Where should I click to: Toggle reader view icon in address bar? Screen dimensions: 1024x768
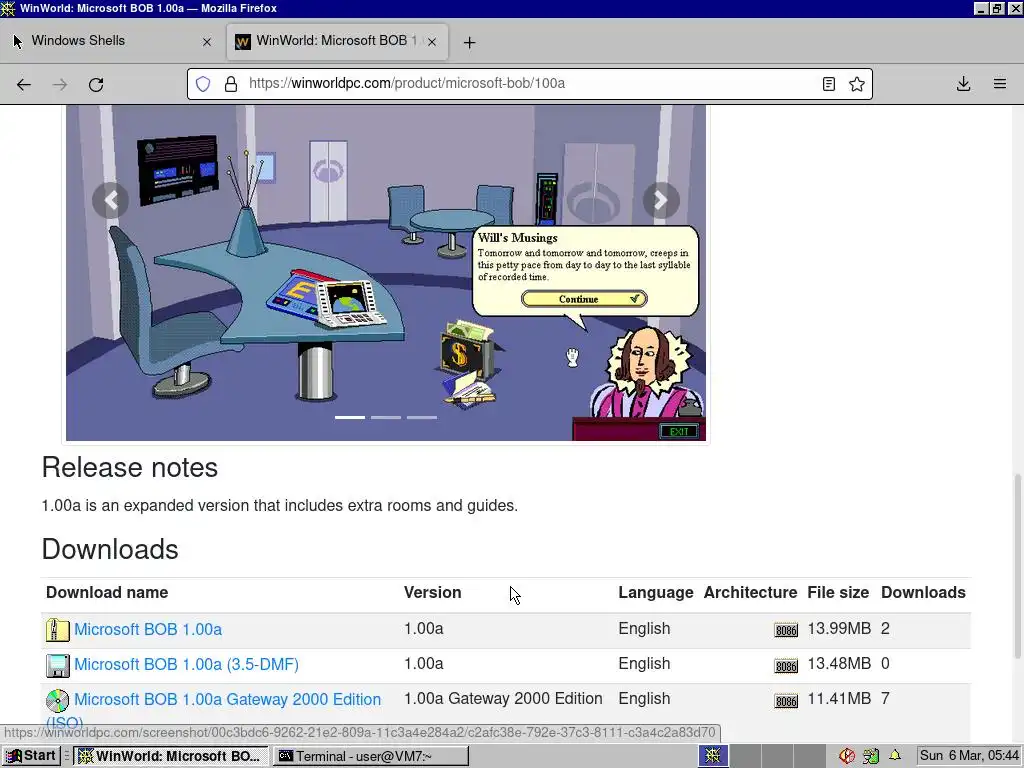point(829,84)
